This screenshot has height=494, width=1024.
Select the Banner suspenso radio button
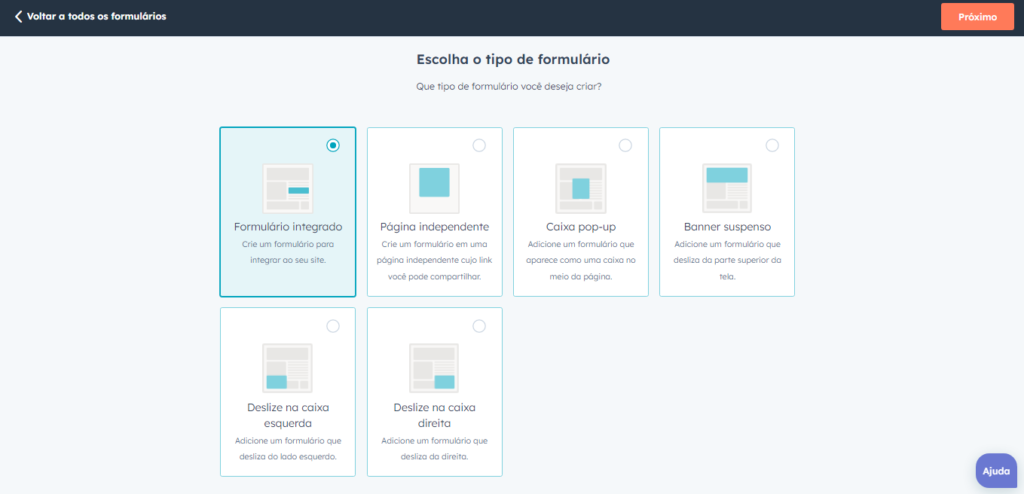pyautogui.click(x=772, y=145)
